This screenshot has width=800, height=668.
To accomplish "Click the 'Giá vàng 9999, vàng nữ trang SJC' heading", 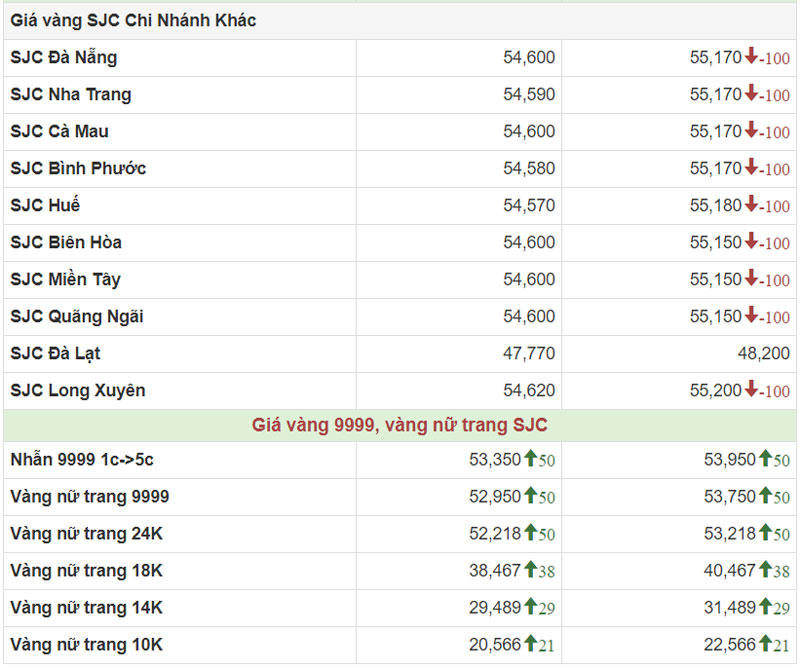I will coord(399,425).
